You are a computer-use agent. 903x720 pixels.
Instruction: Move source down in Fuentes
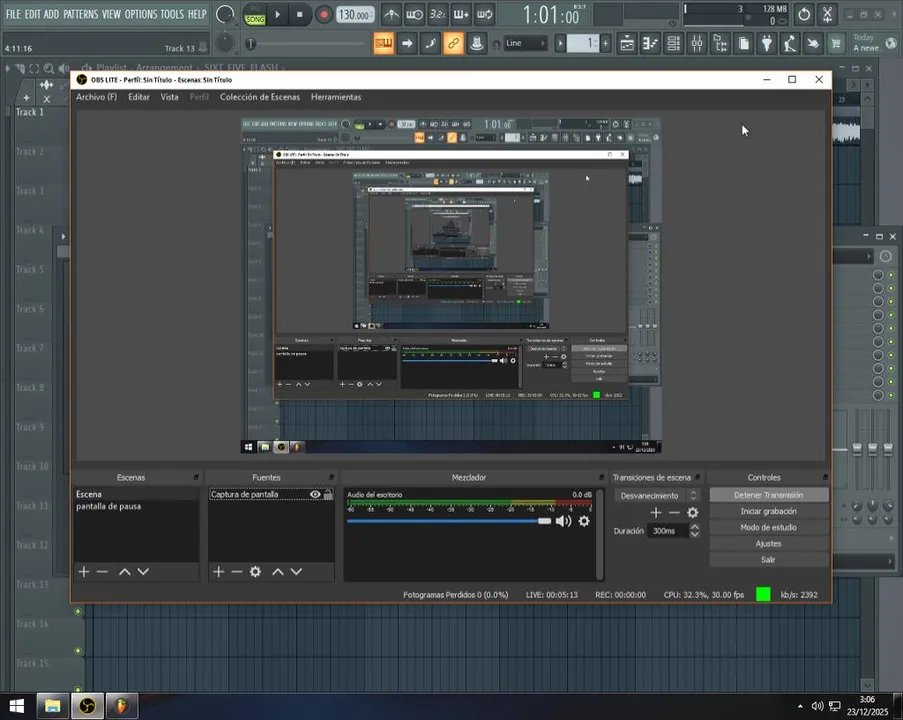tap(296, 571)
